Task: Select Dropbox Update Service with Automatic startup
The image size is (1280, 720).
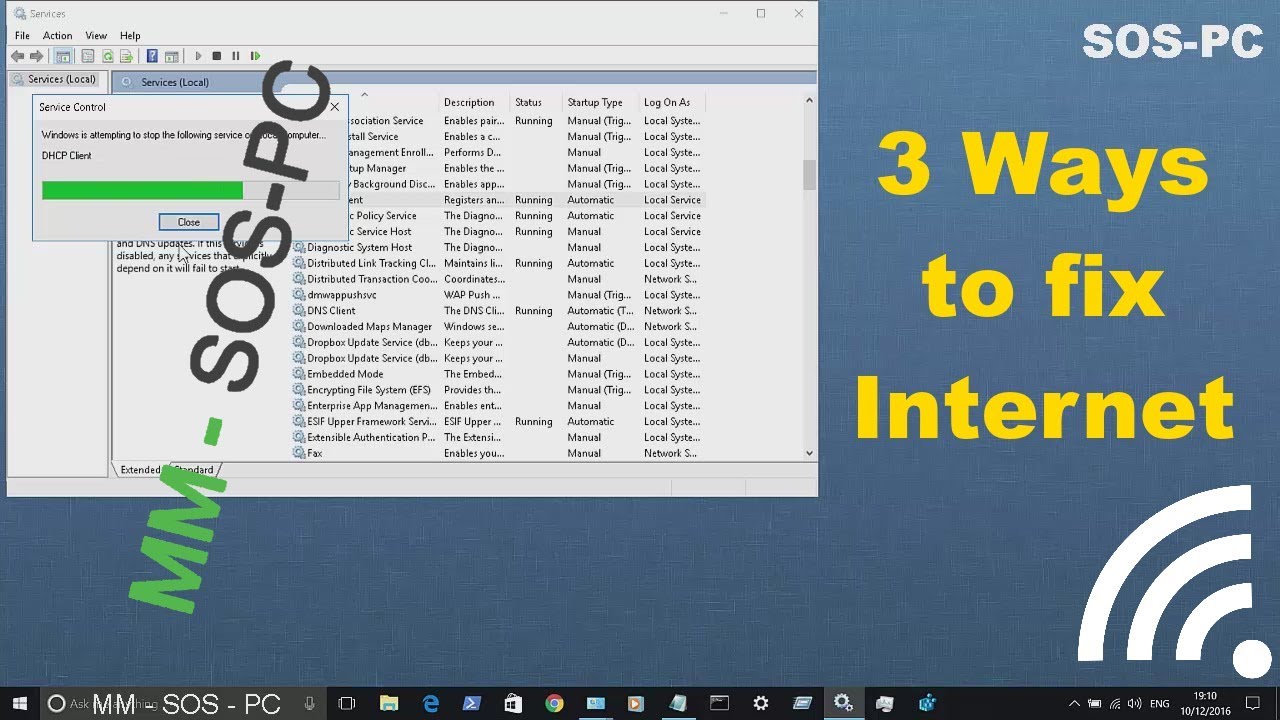Action: pos(498,342)
